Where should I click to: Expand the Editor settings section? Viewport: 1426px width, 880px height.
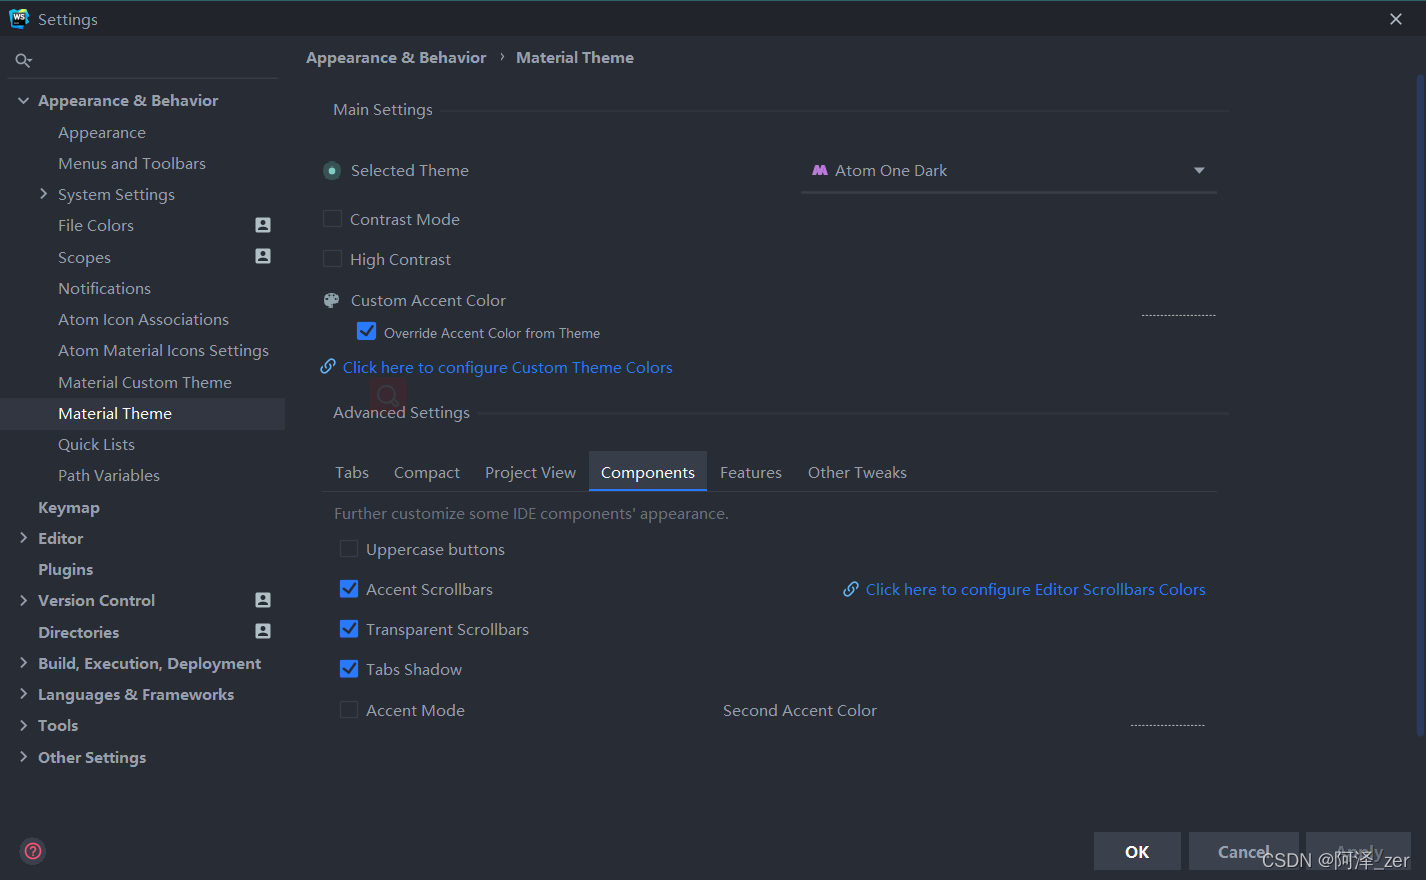(x=23, y=538)
